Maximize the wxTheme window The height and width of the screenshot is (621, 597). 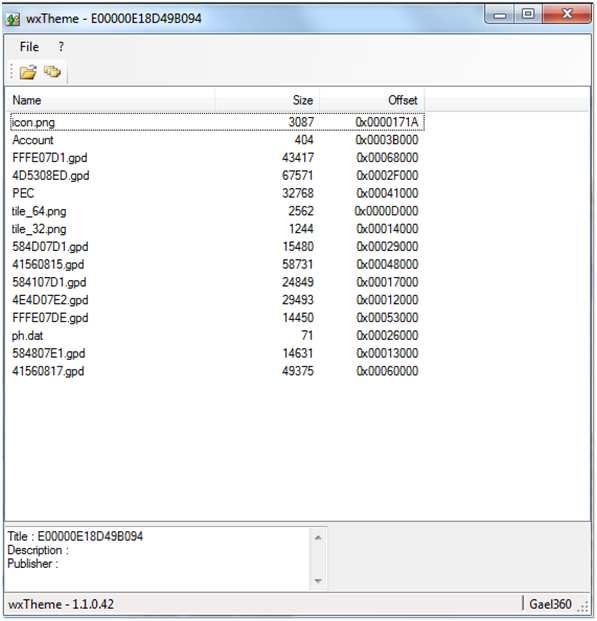(x=528, y=14)
